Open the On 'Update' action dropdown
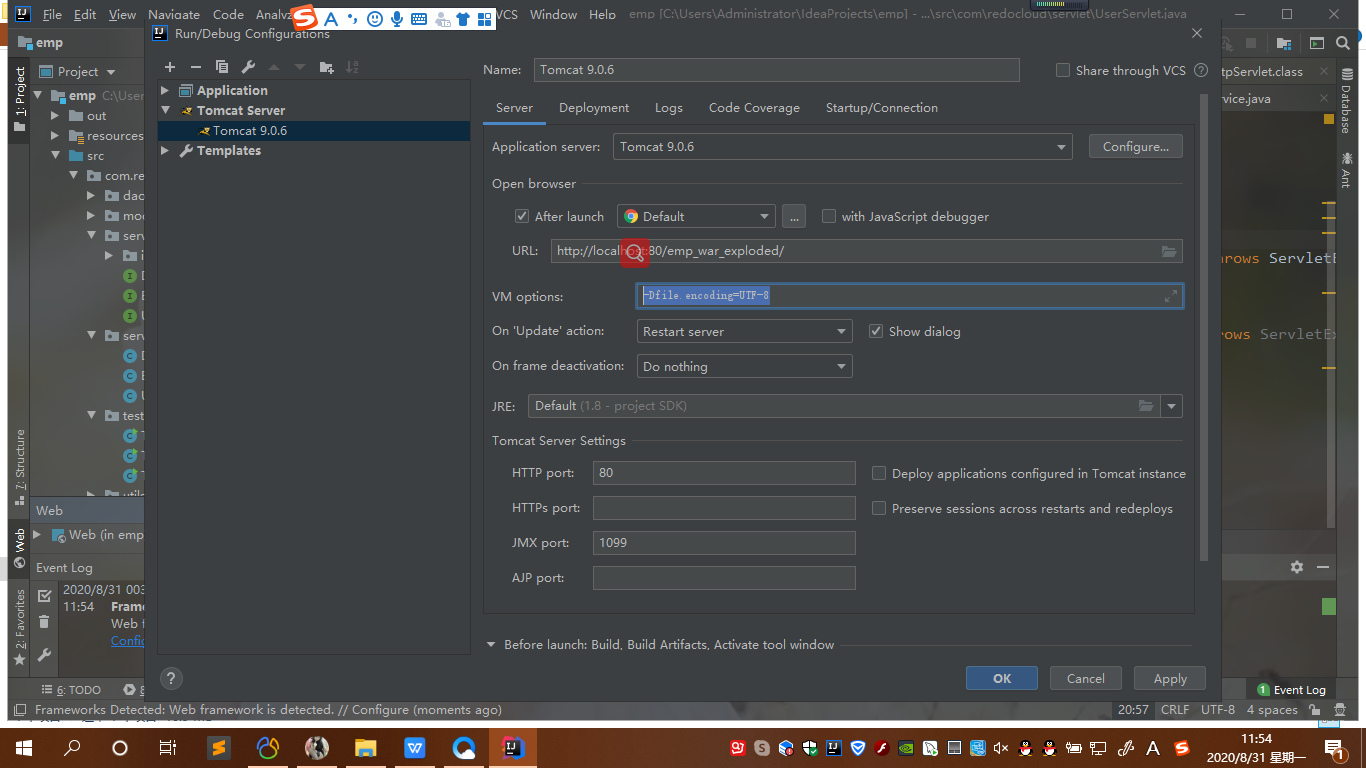The height and width of the screenshot is (768, 1366). coord(744,331)
